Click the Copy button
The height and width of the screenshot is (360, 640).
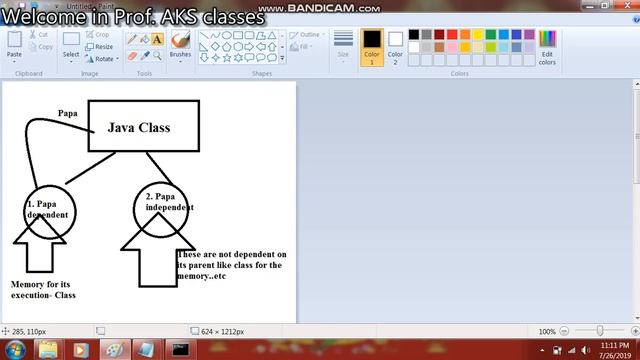pyautogui.click(x=41, y=47)
